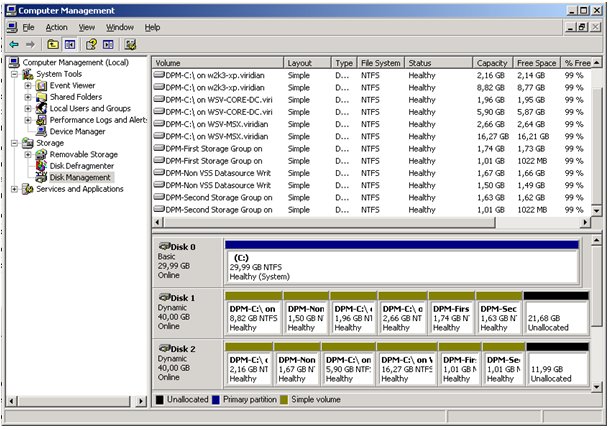610x430 pixels.
Task: Restore the inner MDI window button
Action: [x=582, y=27]
